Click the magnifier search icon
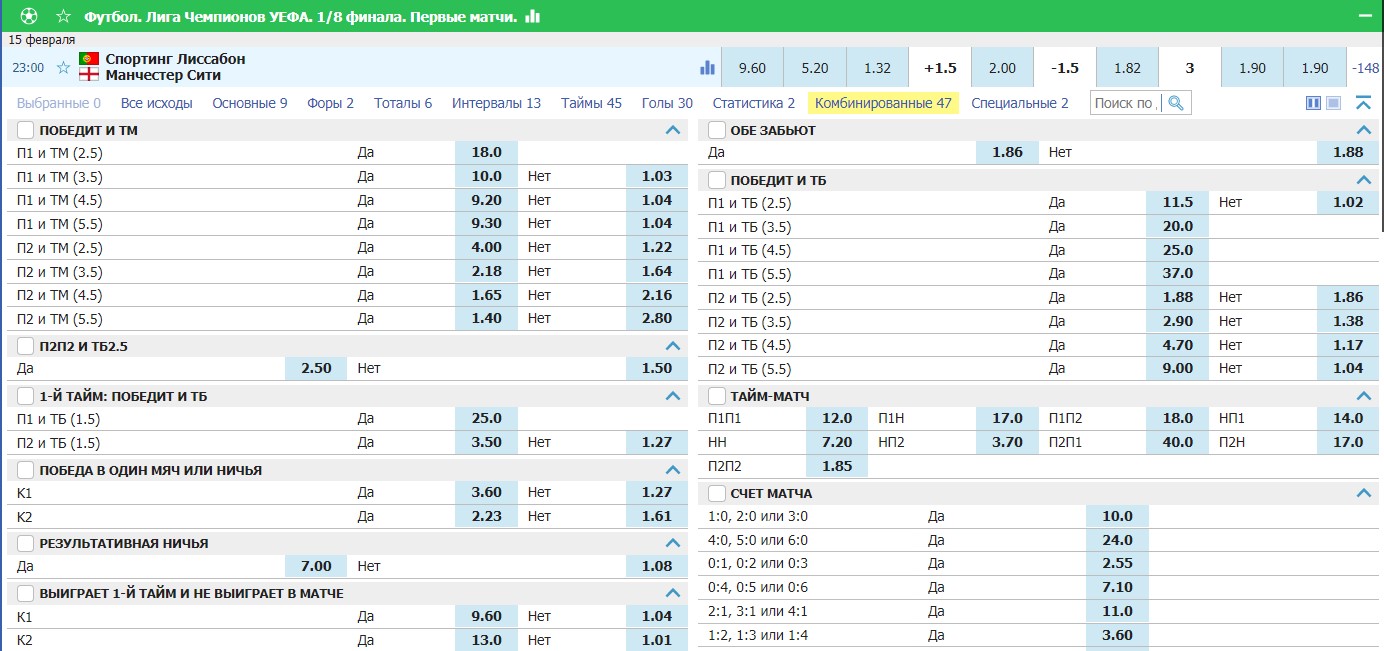1384x651 pixels. pos(1176,103)
